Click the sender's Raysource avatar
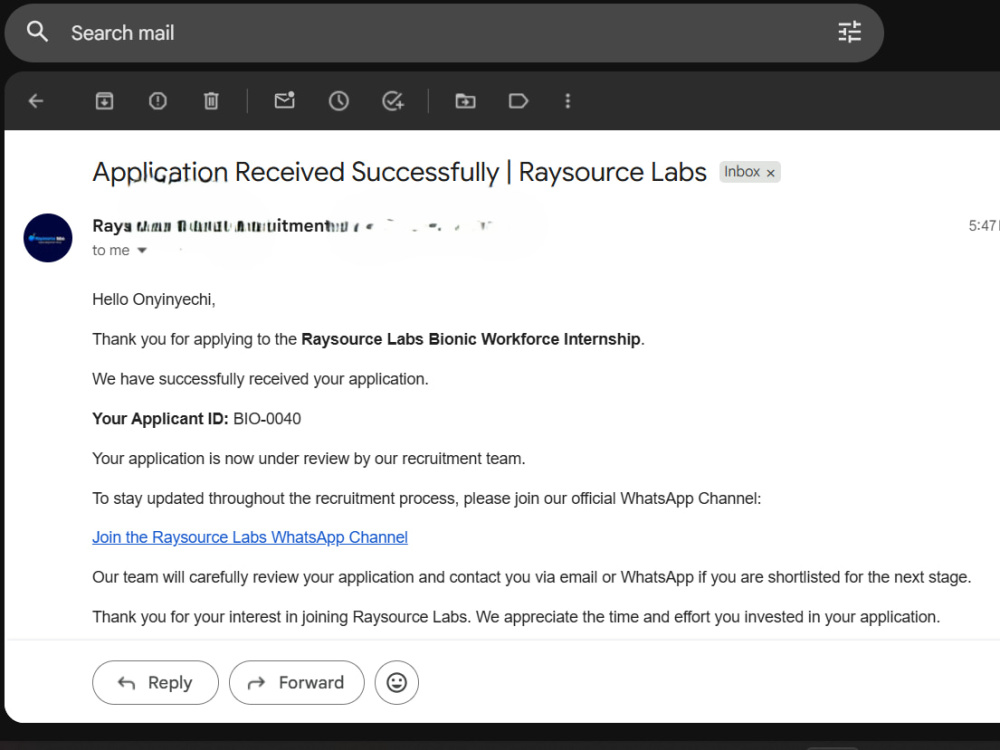Viewport: 1000px width, 750px height. [x=48, y=238]
